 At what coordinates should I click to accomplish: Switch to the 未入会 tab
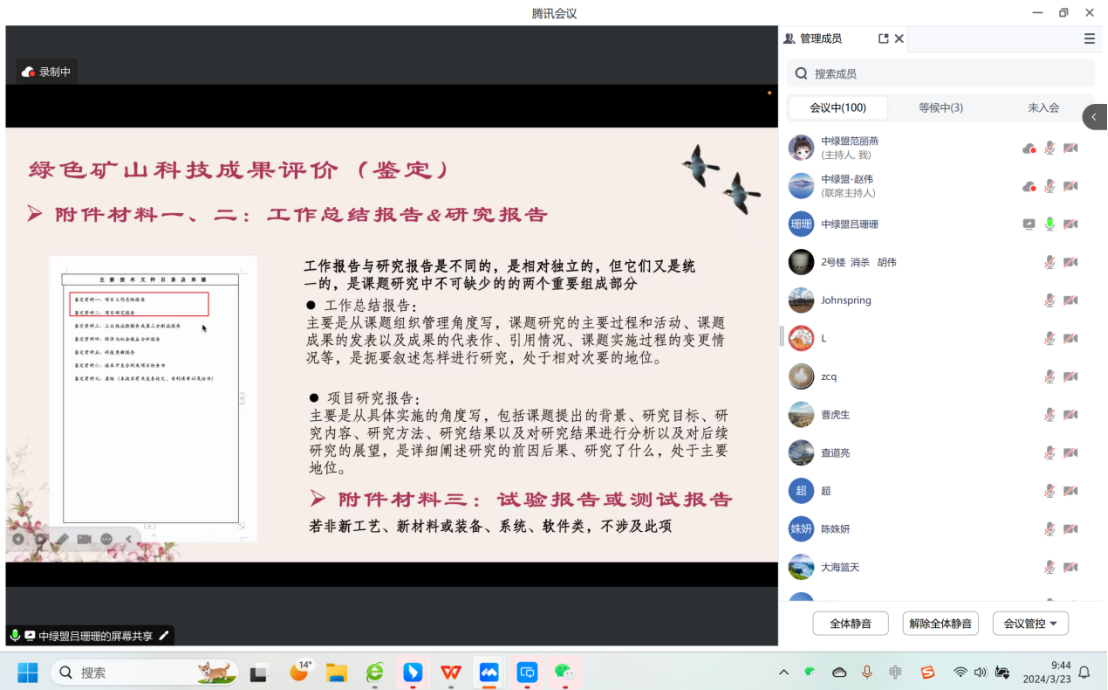1043,107
